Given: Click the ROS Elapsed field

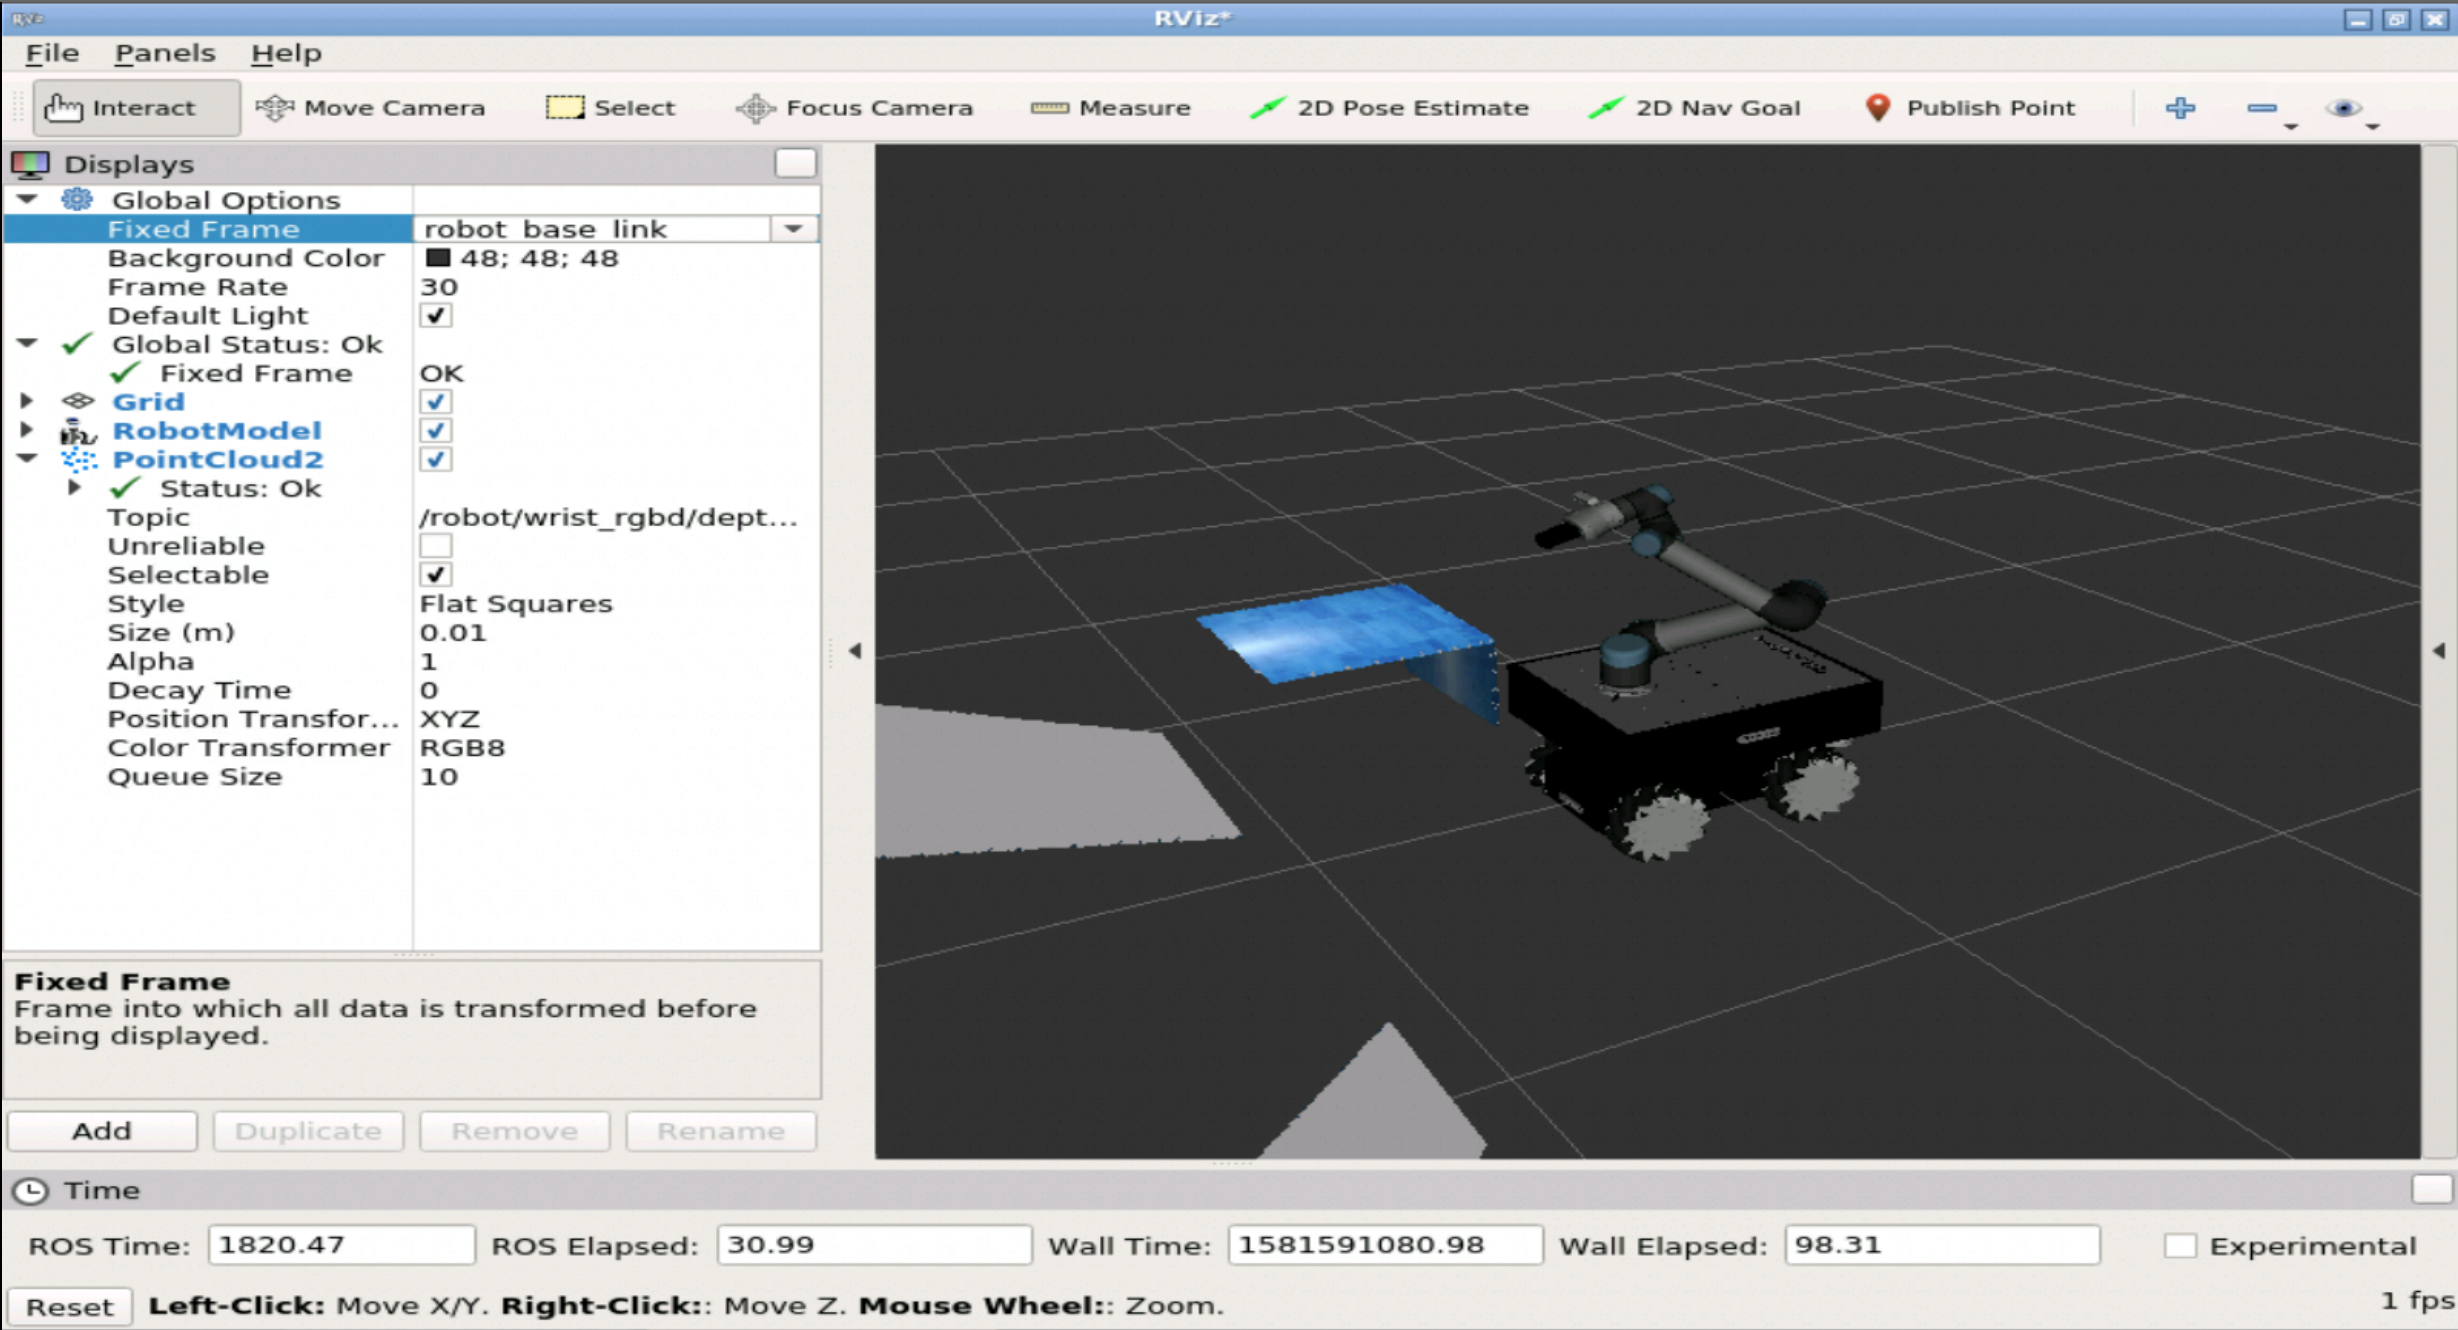Looking at the screenshot, I should coord(873,1245).
